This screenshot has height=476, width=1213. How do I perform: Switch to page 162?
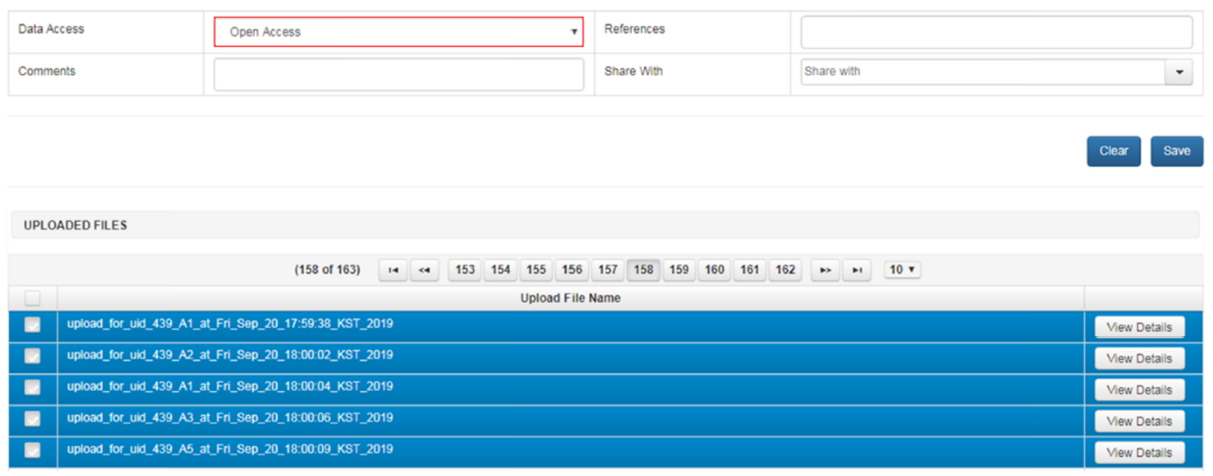click(786, 270)
